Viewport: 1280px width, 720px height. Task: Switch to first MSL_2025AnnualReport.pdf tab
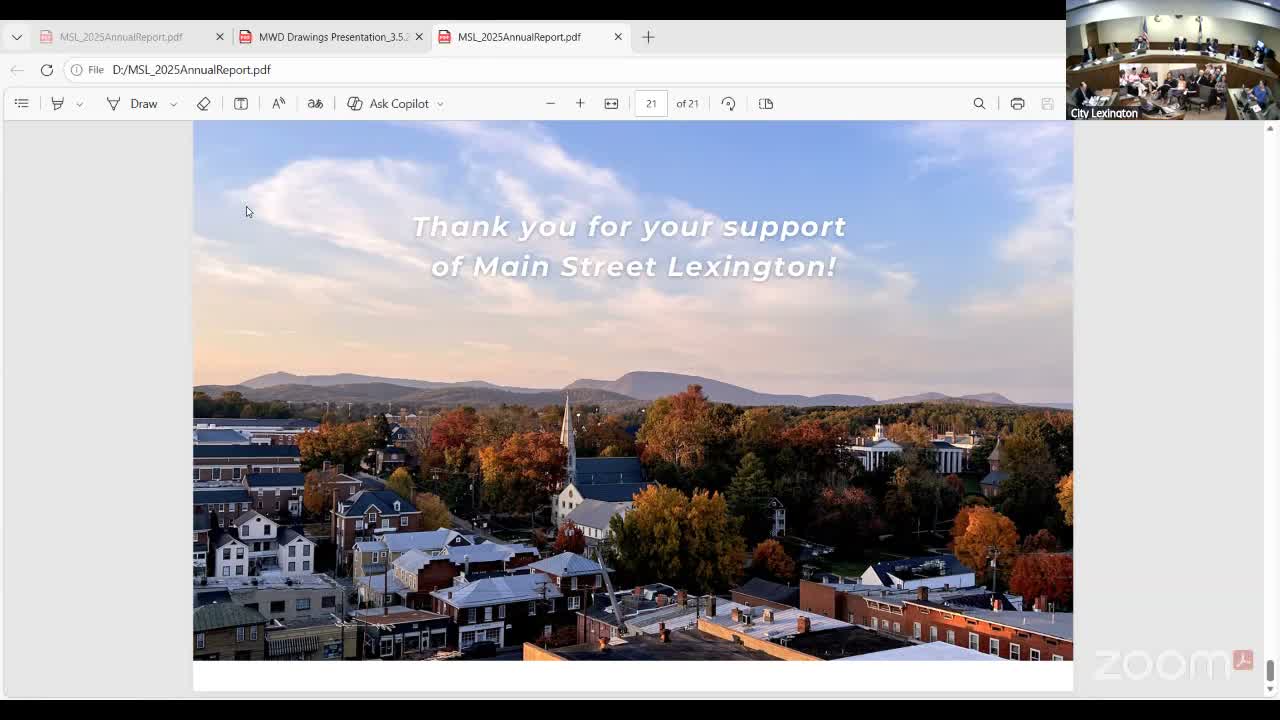[x=121, y=37]
